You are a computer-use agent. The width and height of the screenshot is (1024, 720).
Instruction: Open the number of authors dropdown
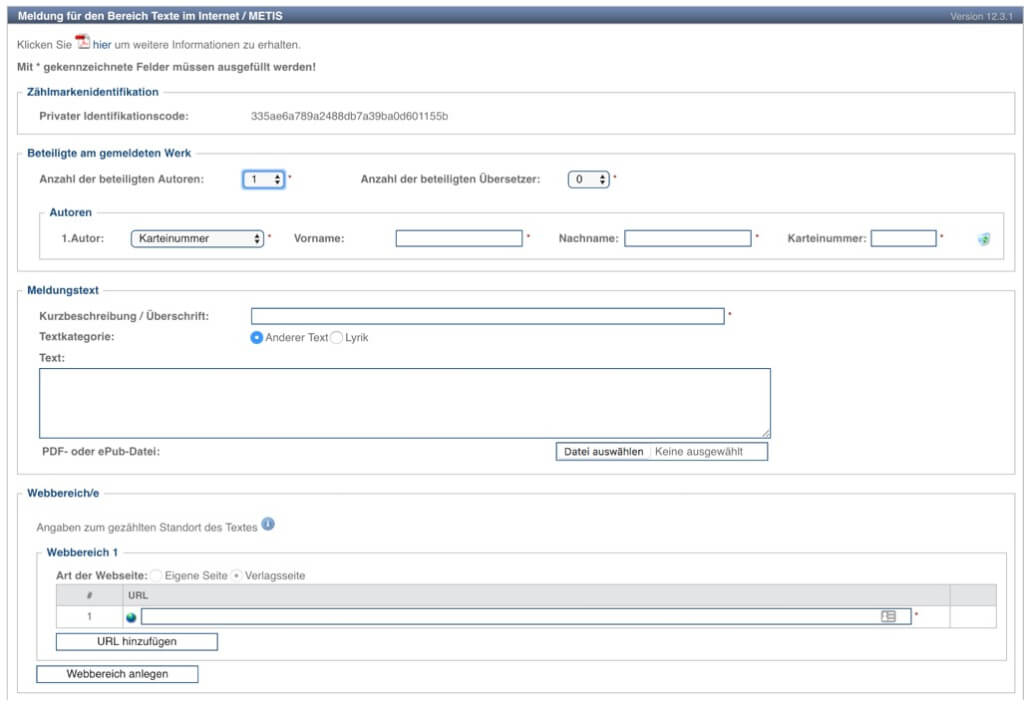(264, 179)
